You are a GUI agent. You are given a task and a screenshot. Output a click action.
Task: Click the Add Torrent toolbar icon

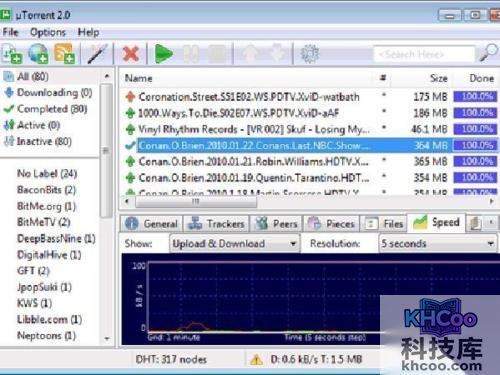click(x=11, y=53)
